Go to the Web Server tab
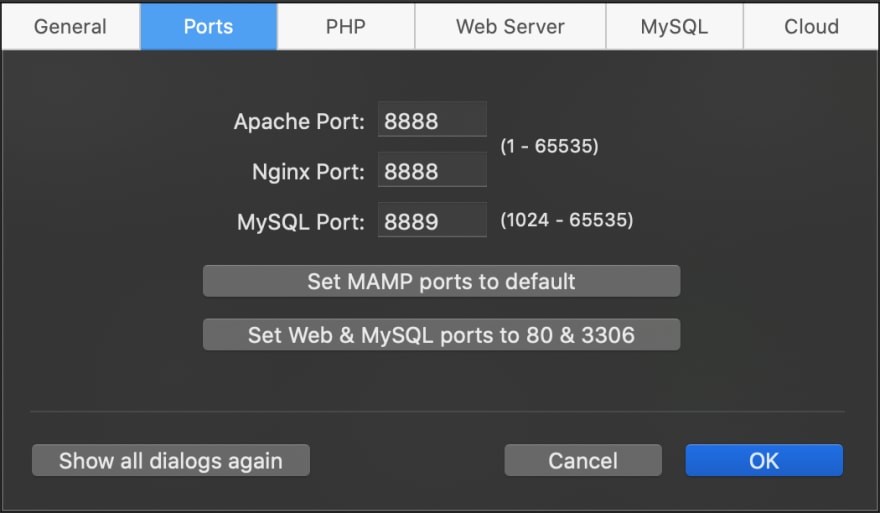The height and width of the screenshot is (513, 880). pos(510,26)
